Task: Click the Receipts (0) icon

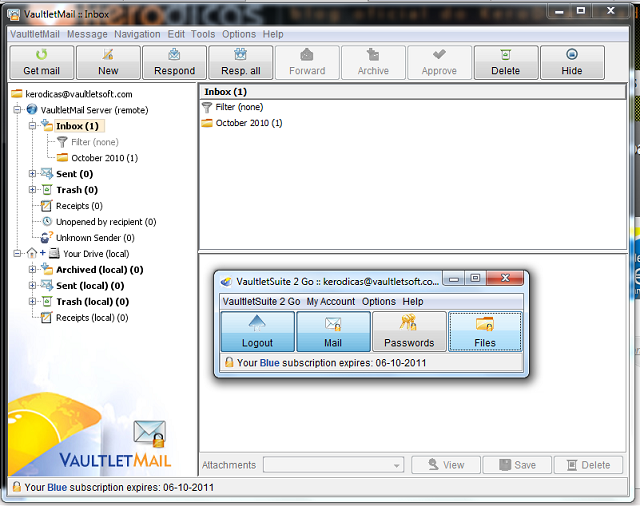Action: tap(47, 206)
